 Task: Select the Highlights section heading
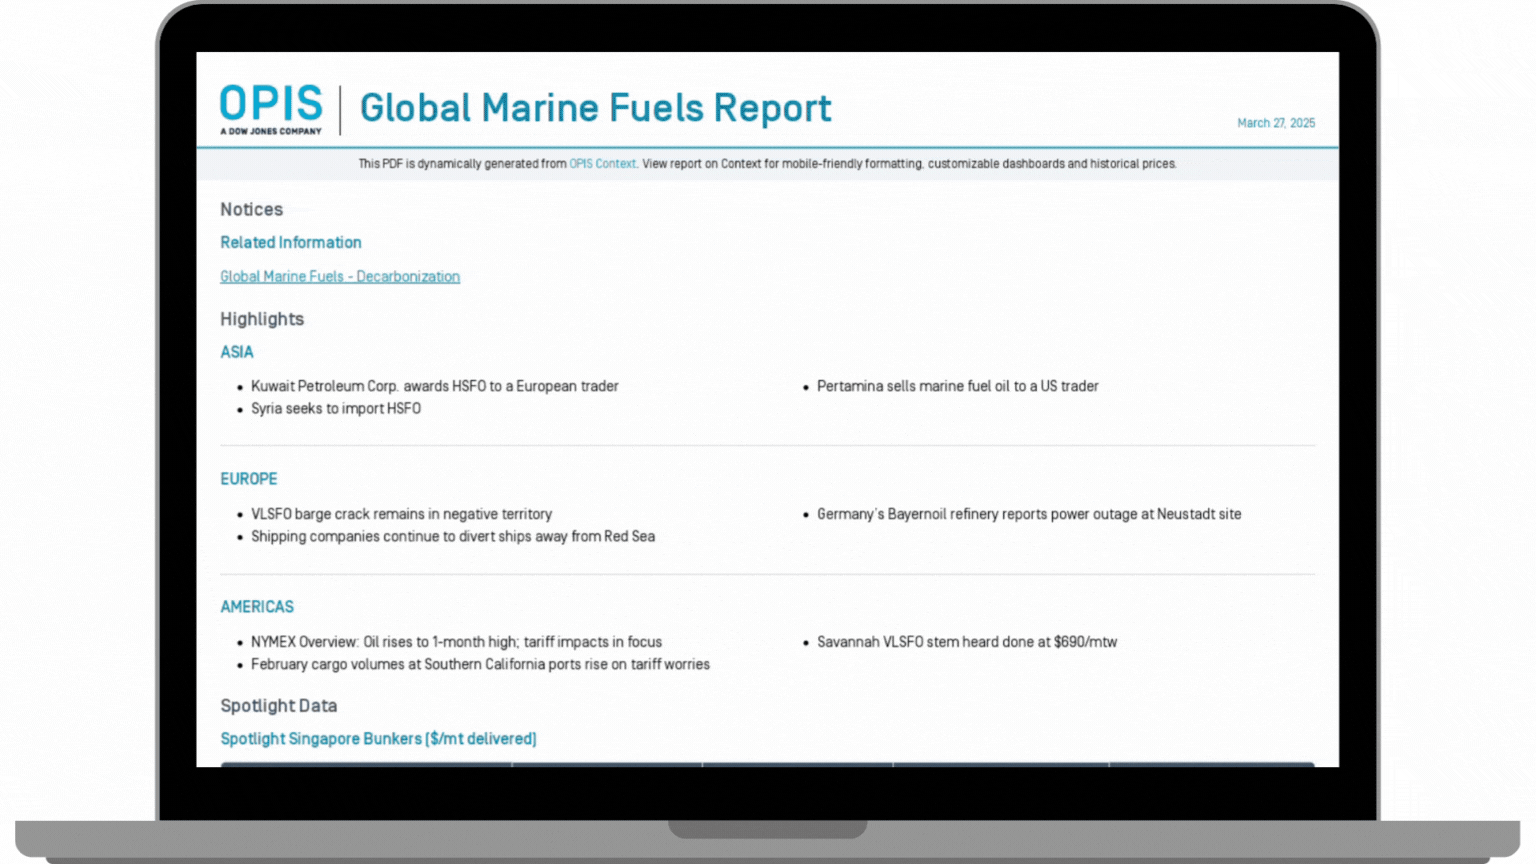tap(262, 319)
